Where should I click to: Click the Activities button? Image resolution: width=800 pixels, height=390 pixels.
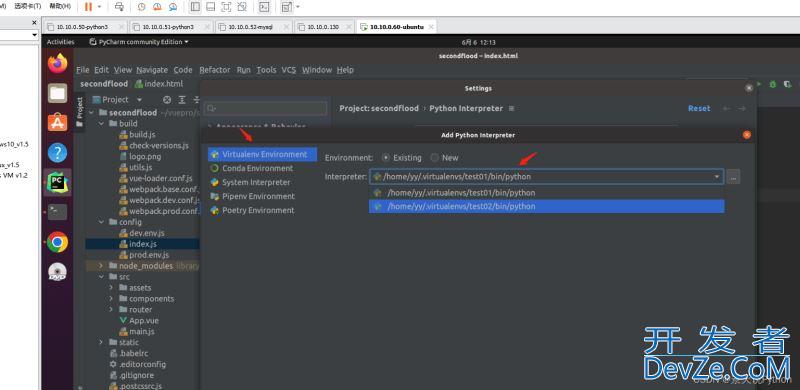(x=61, y=42)
